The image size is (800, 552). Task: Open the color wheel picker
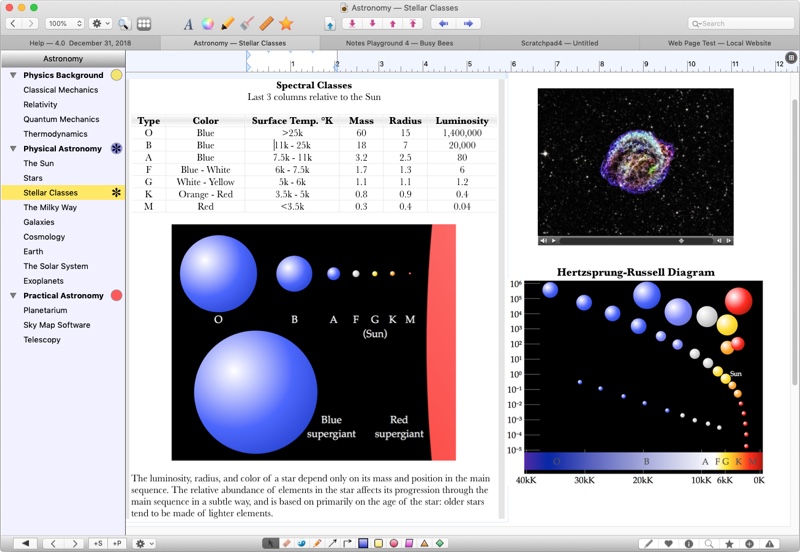[207, 23]
